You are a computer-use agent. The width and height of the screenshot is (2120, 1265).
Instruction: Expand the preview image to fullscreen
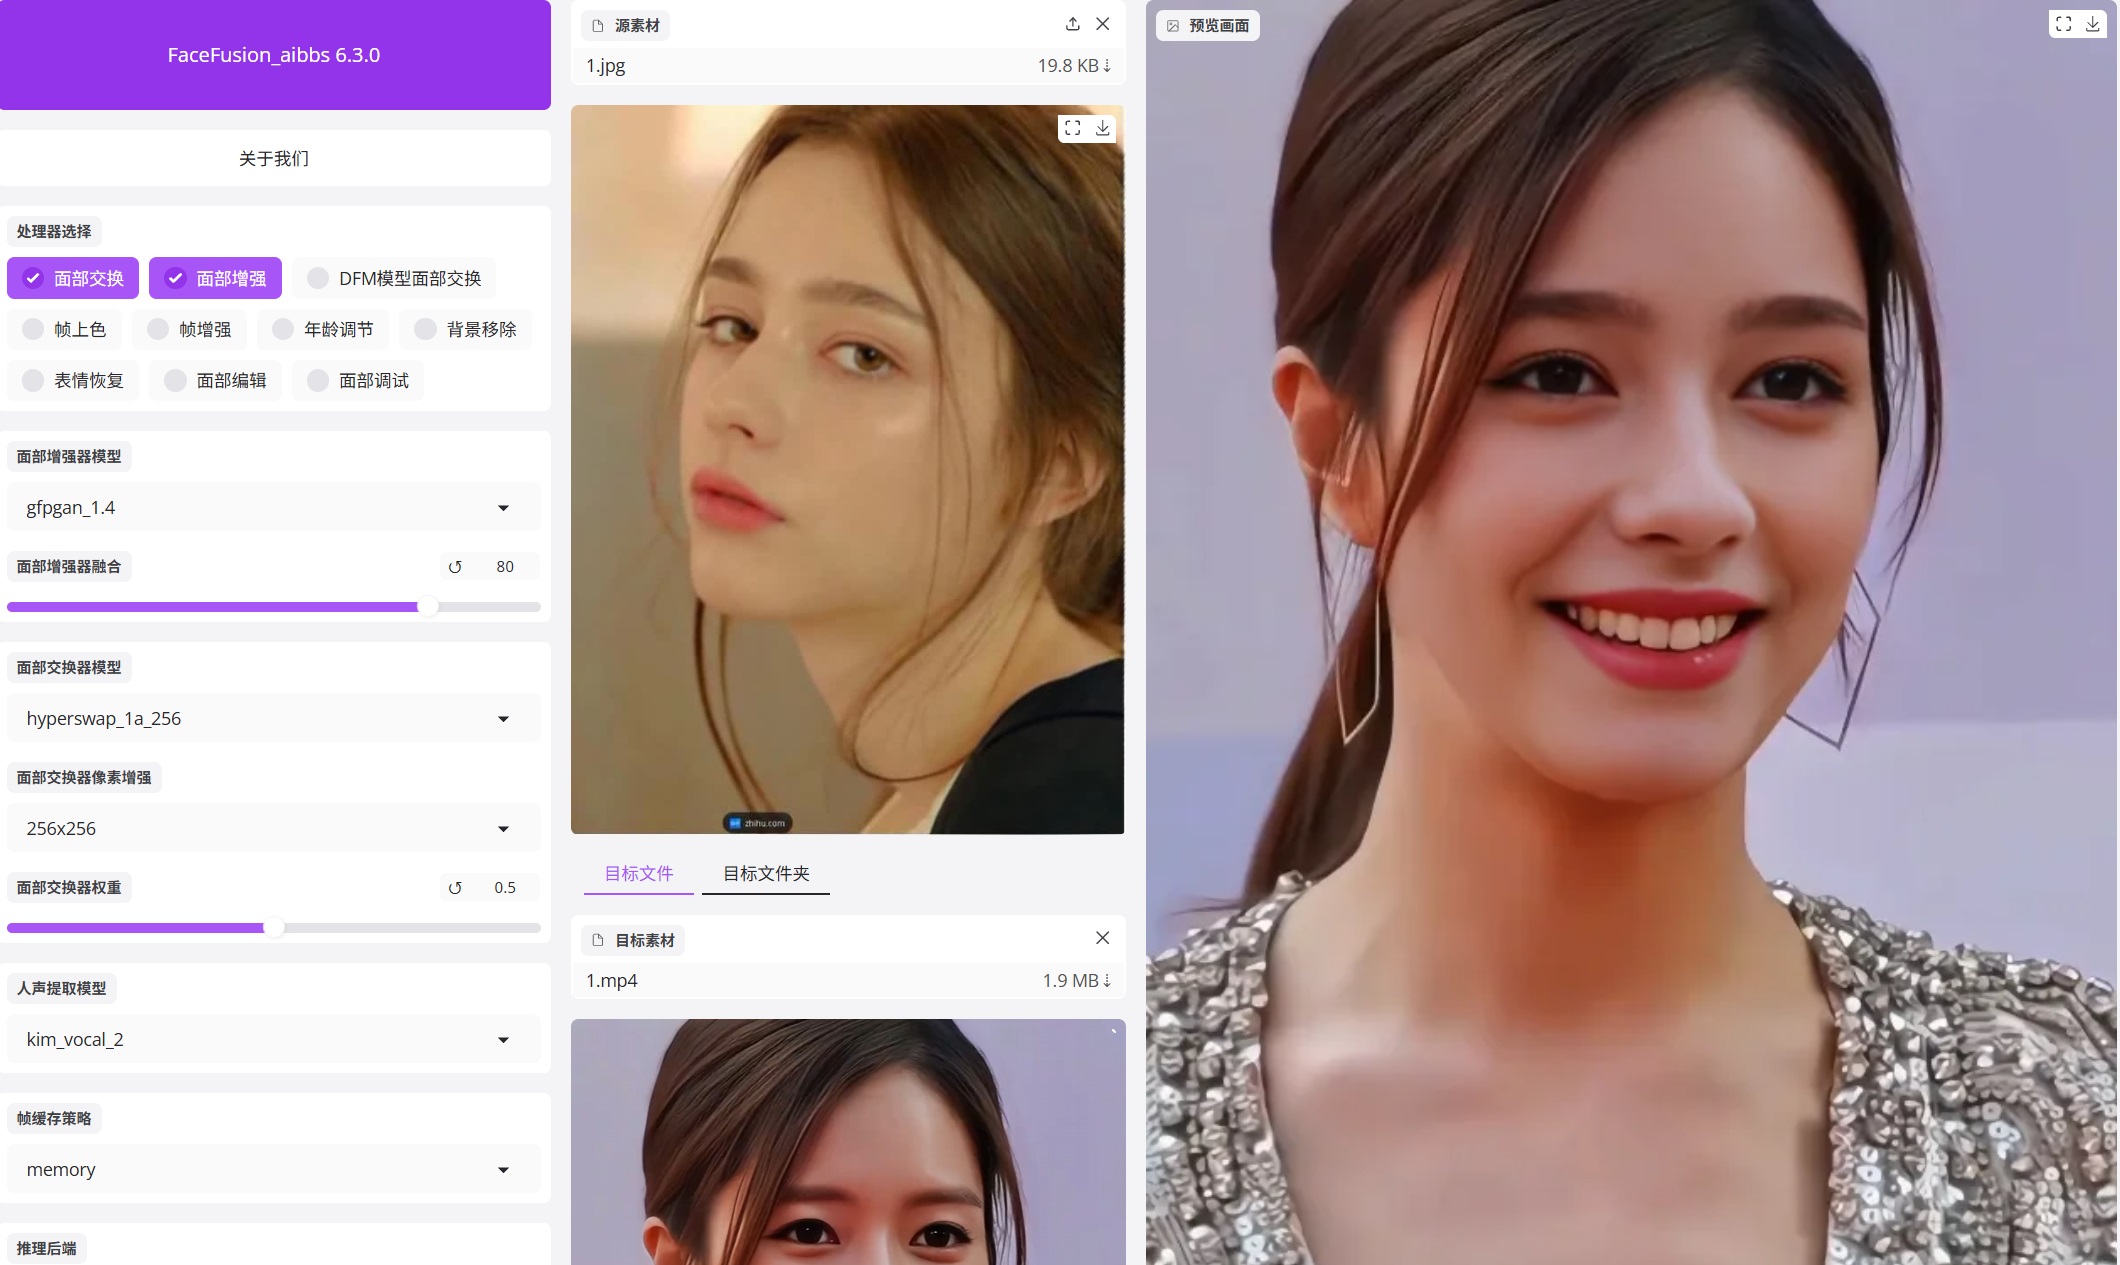pos(2064,24)
